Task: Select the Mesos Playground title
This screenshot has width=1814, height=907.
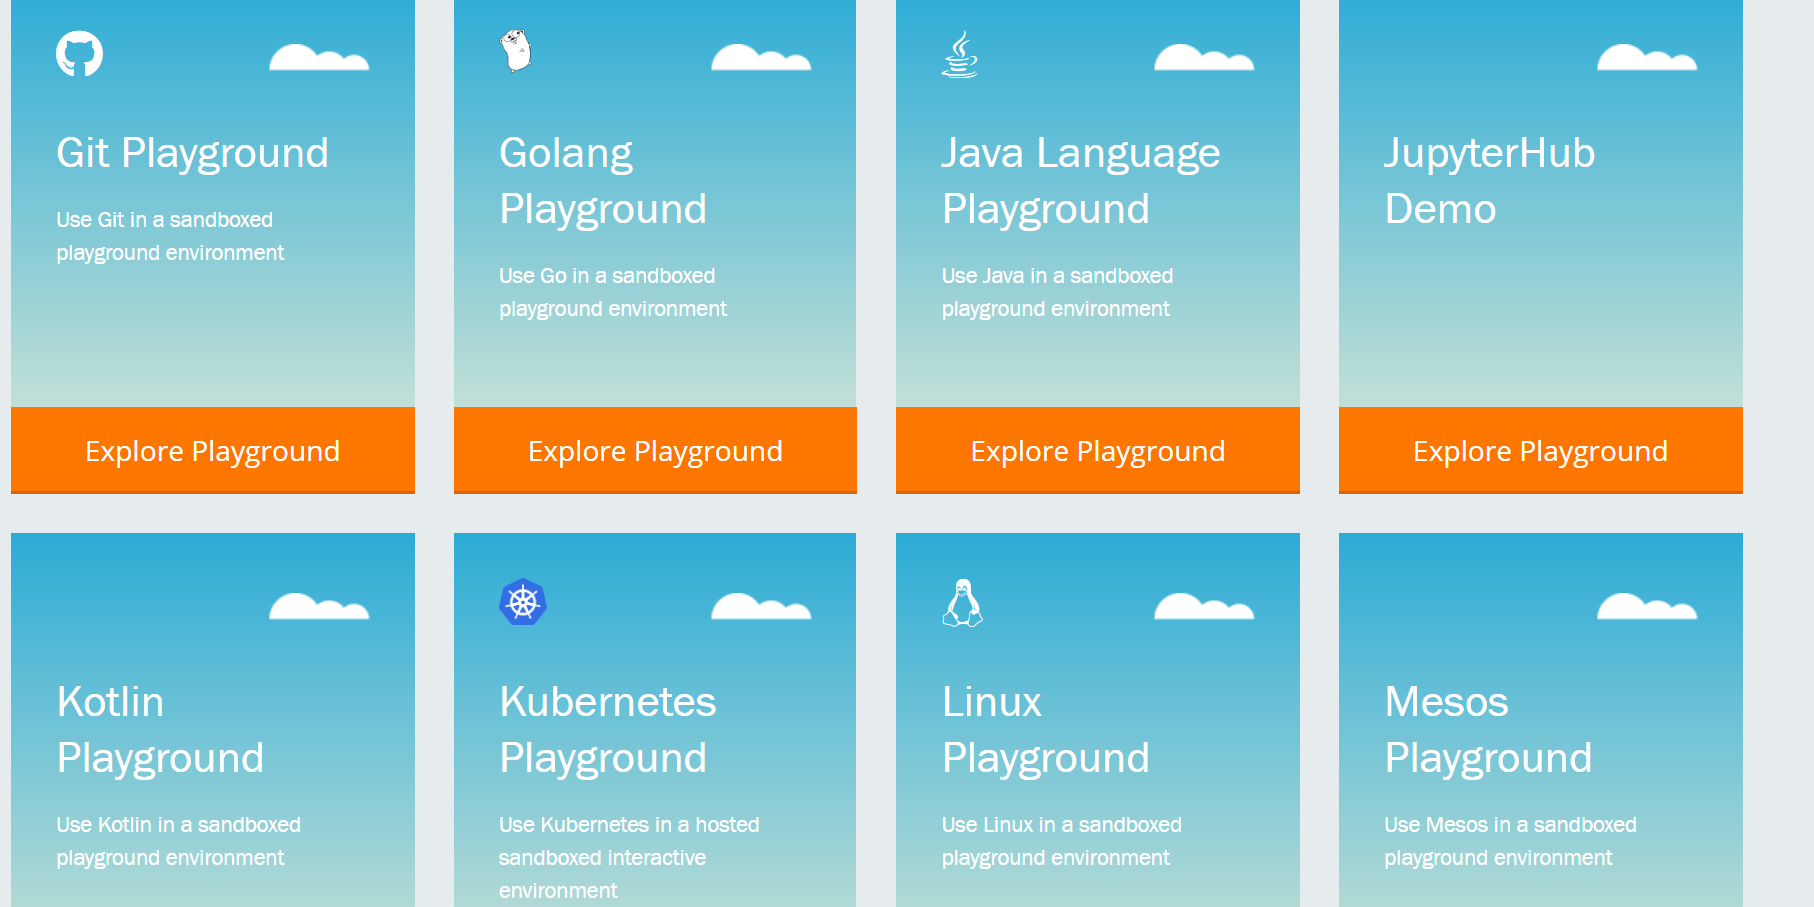Action: tap(1488, 730)
